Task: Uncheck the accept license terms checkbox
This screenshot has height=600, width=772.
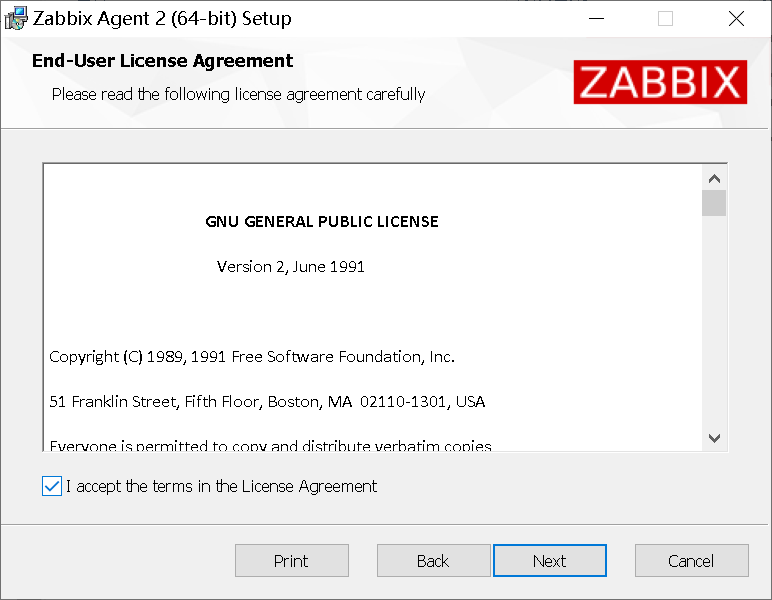Action: [x=52, y=486]
